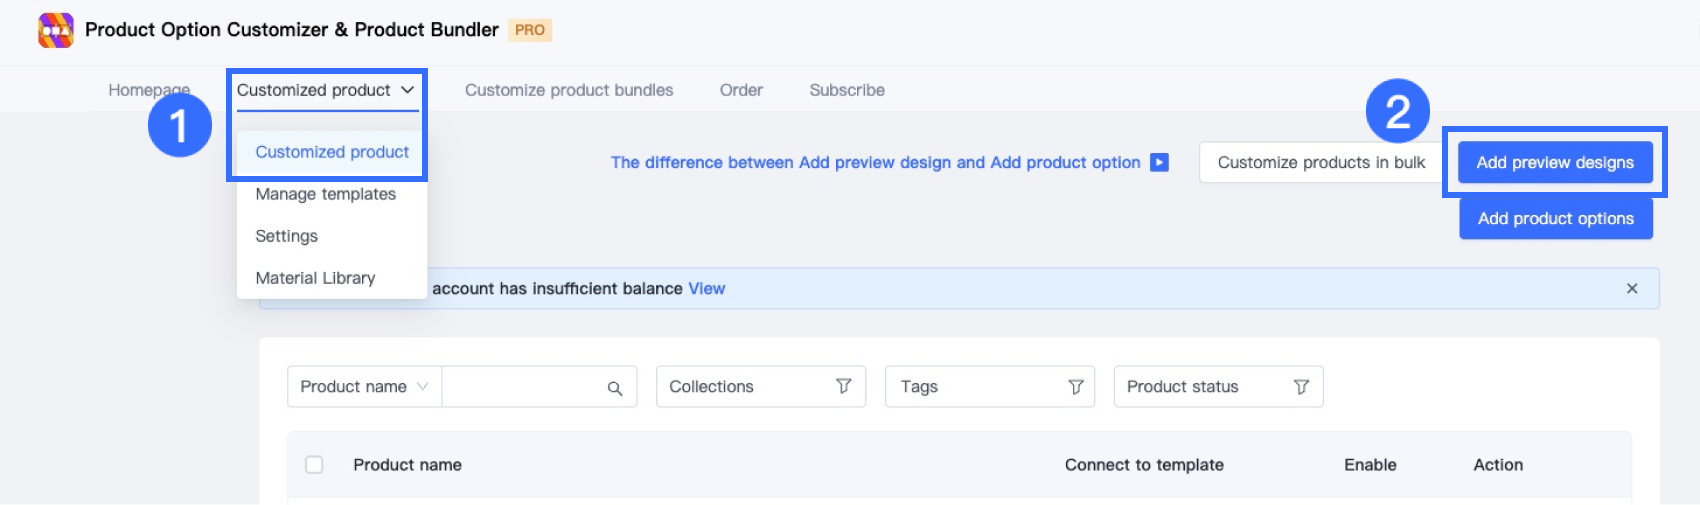Toggle the select-all products checkbox
The height and width of the screenshot is (505, 1700).
point(314,465)
